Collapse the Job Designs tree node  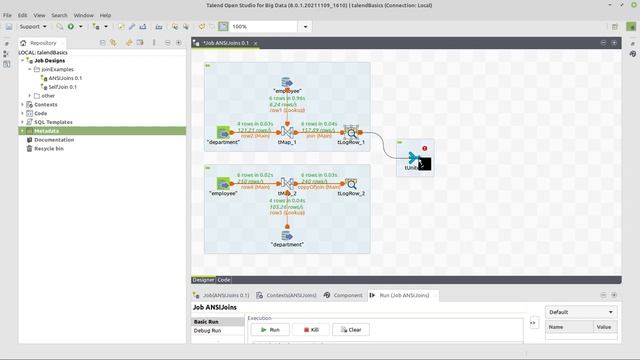click(x=22, y=60)
